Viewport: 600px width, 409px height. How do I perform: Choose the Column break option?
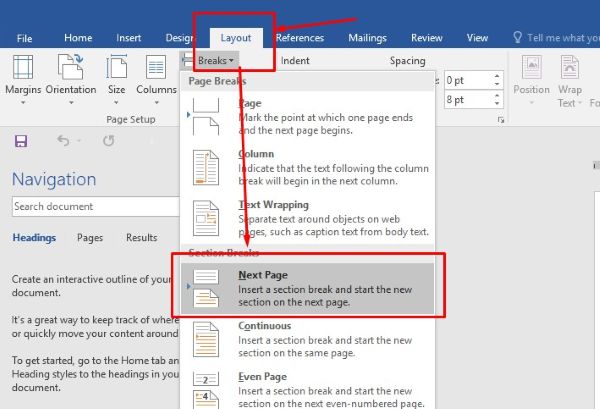point(308,167)
